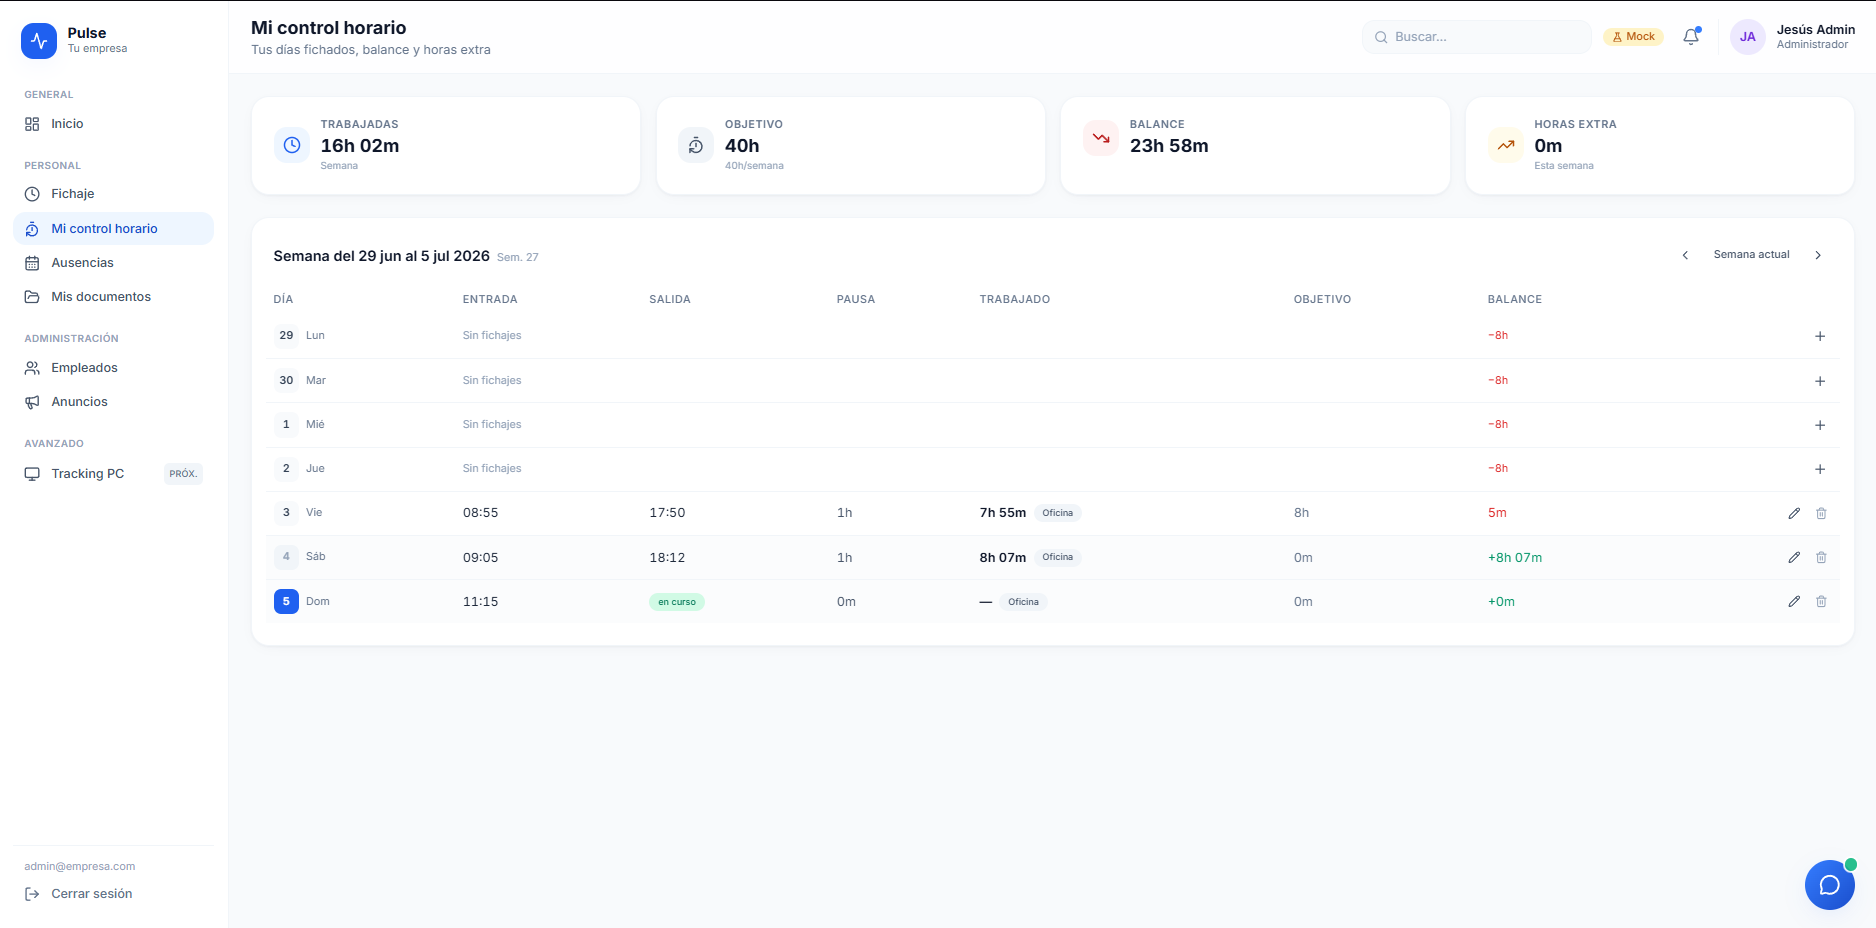Add a clock-in entry for Mié 1

point(1820,425)
